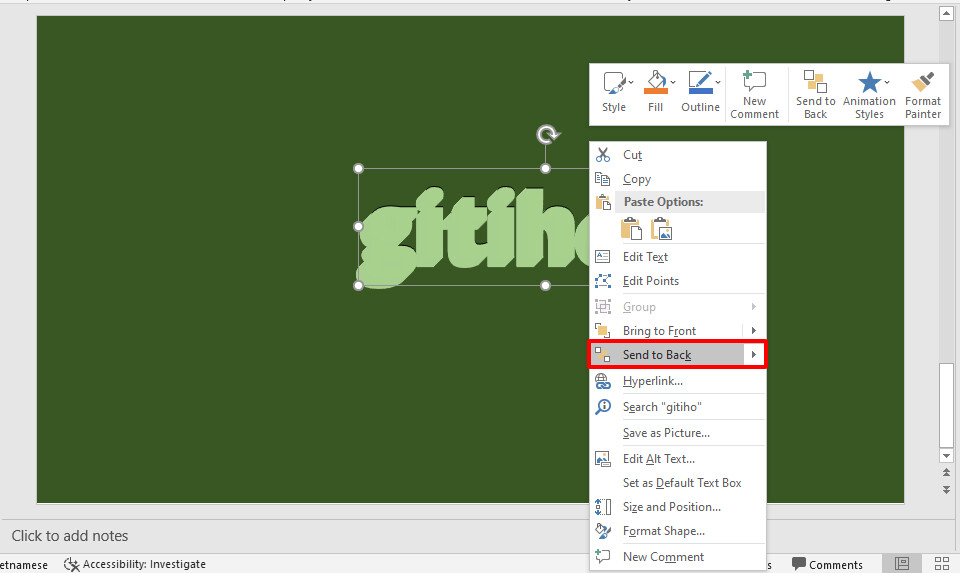
Task: Click the scrollbar down arrow
Action: 946,455
